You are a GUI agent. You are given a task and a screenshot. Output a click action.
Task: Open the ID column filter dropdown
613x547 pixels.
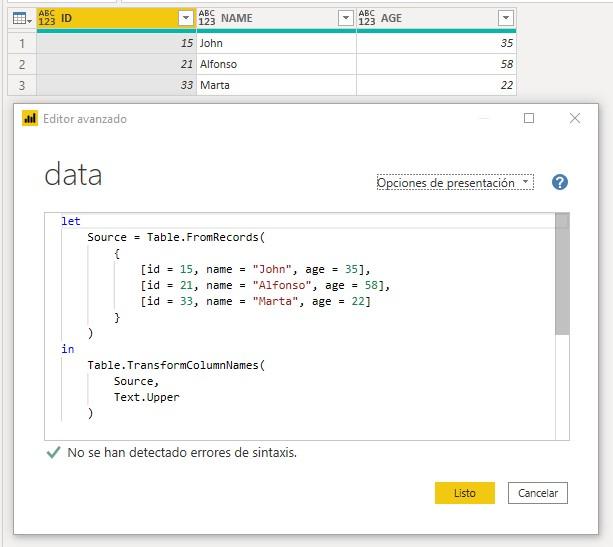(186, 18)
